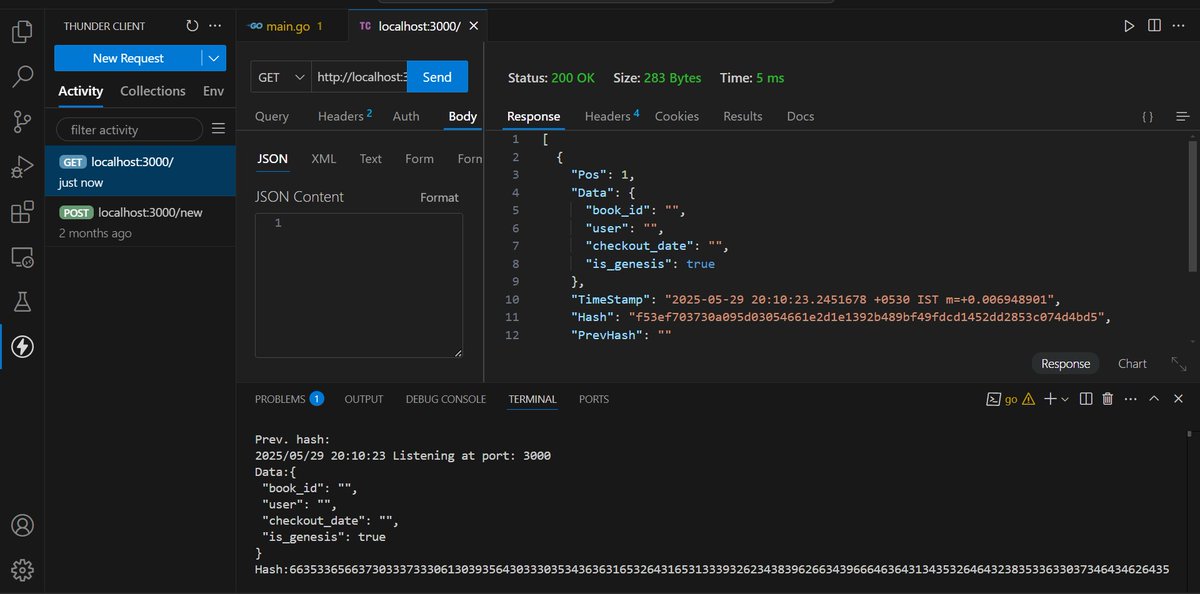1200x594 pixels.
Task: Open the Accounts icon
Action: pyautogui.click(x=22, y=525)
